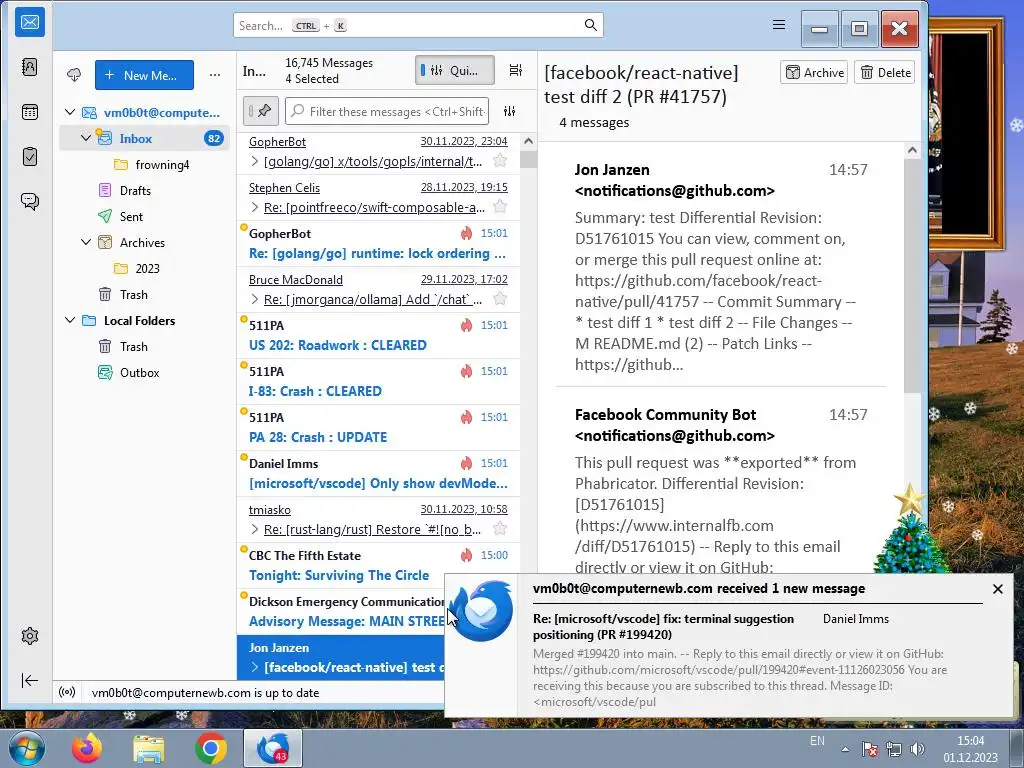Click the volume speaker tray icon
Image resolution: width=1024 pixels, height=768 pixels.
918,749
